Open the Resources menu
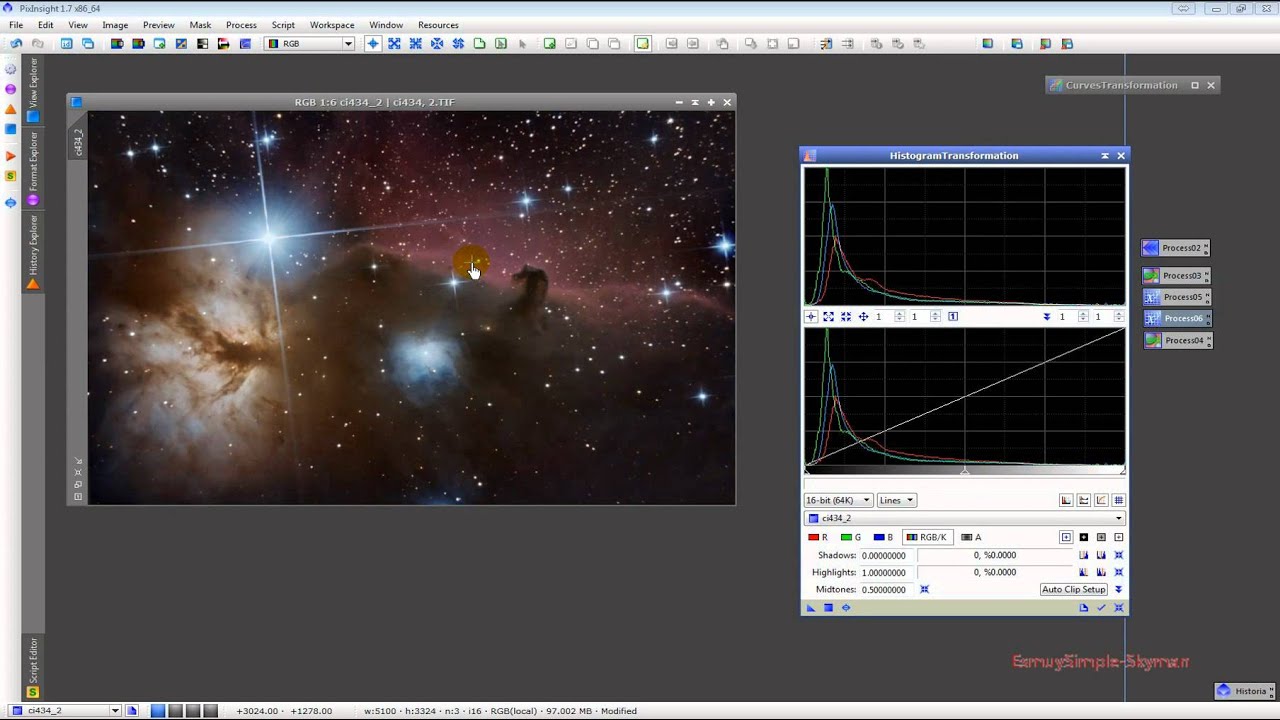This screenshot has height=720, width=1280. (x=438, y=25)
